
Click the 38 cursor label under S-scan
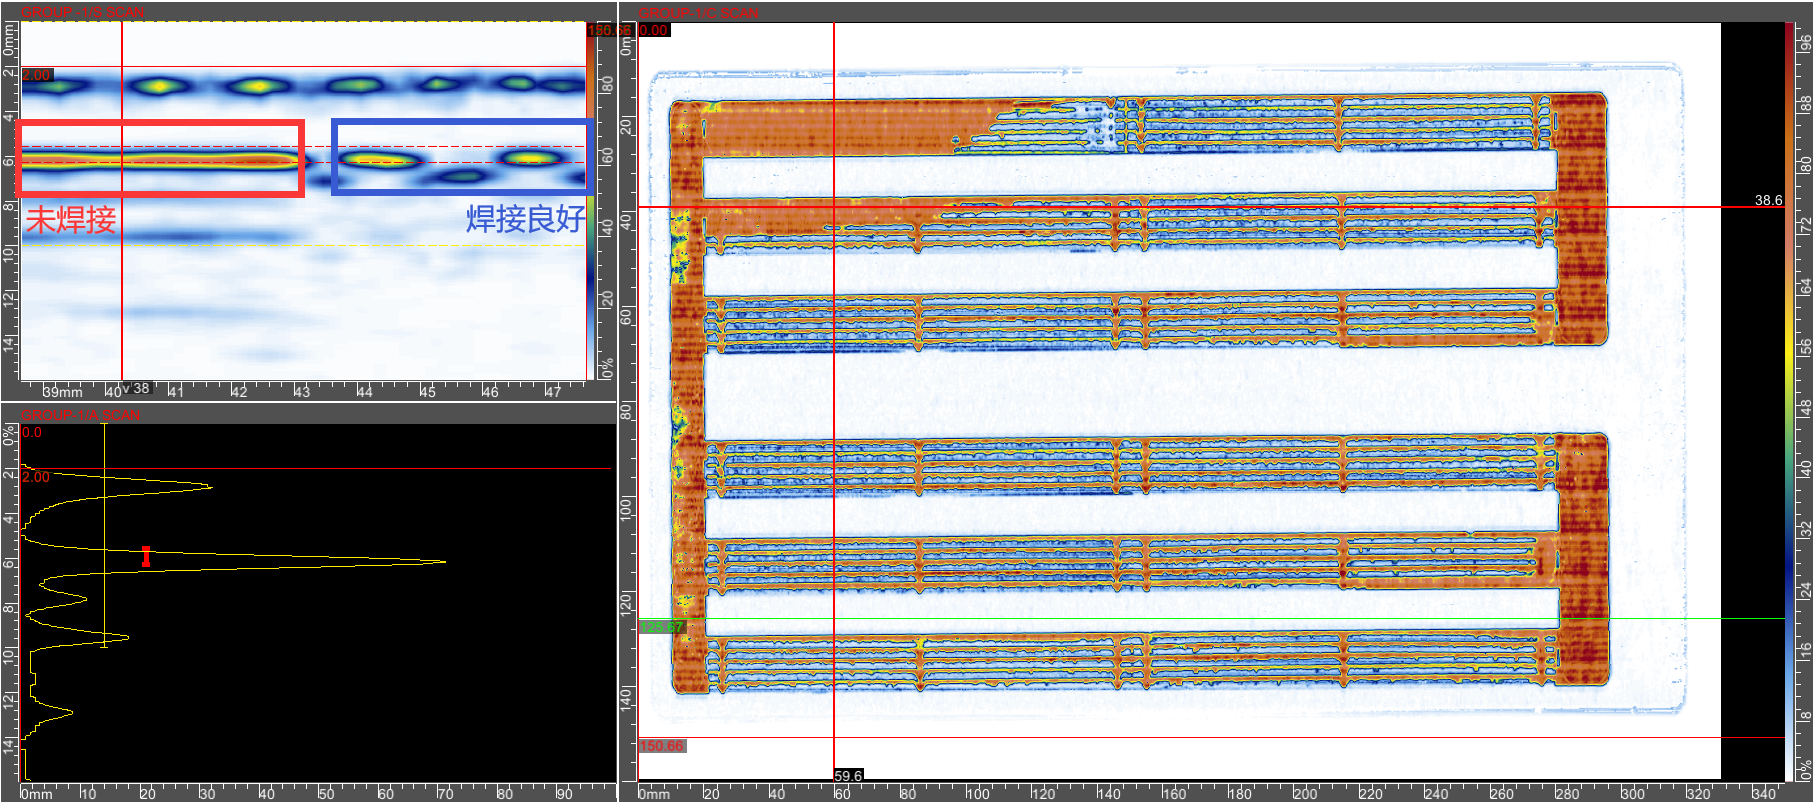(x=139, y=388)
